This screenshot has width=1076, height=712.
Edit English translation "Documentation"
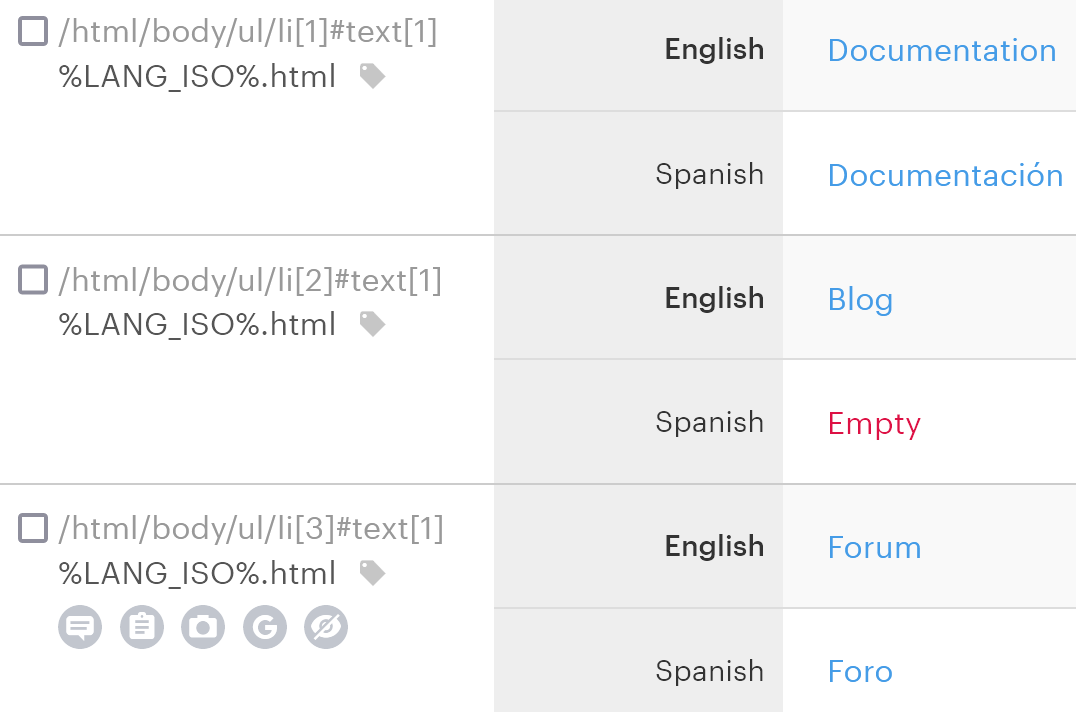tap(941, 50)
